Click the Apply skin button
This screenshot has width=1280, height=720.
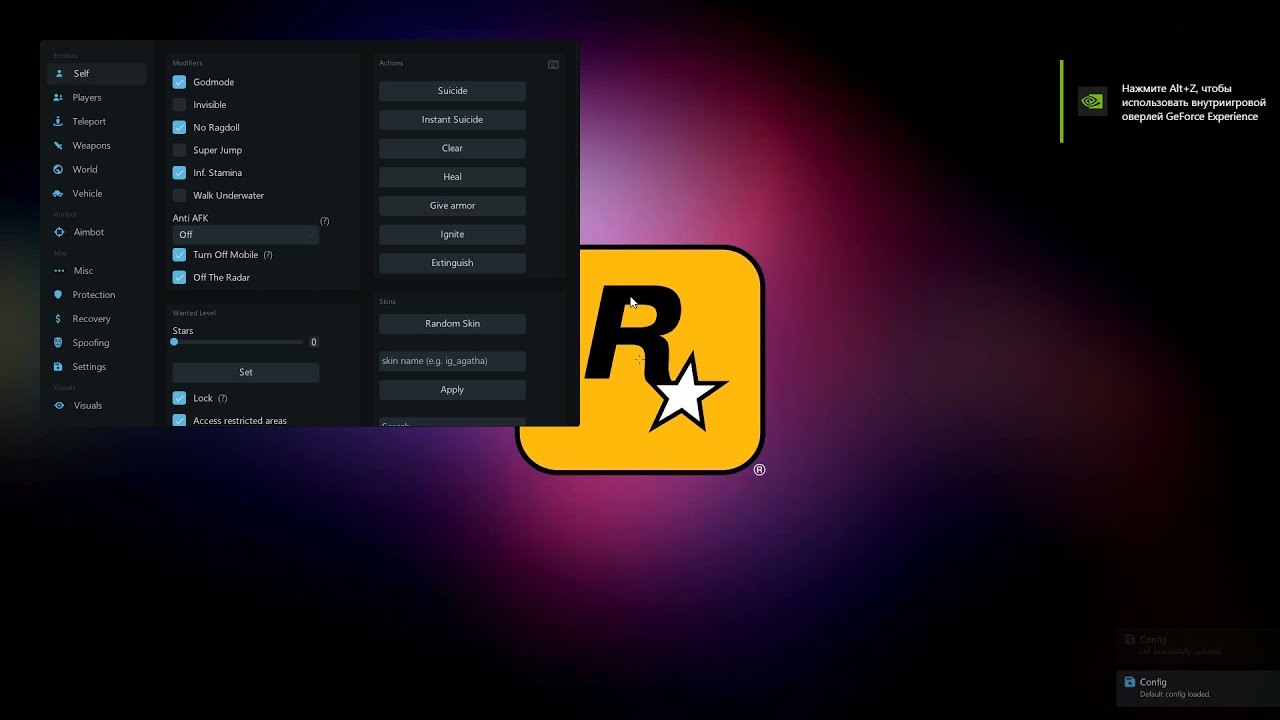pos(452,390)
